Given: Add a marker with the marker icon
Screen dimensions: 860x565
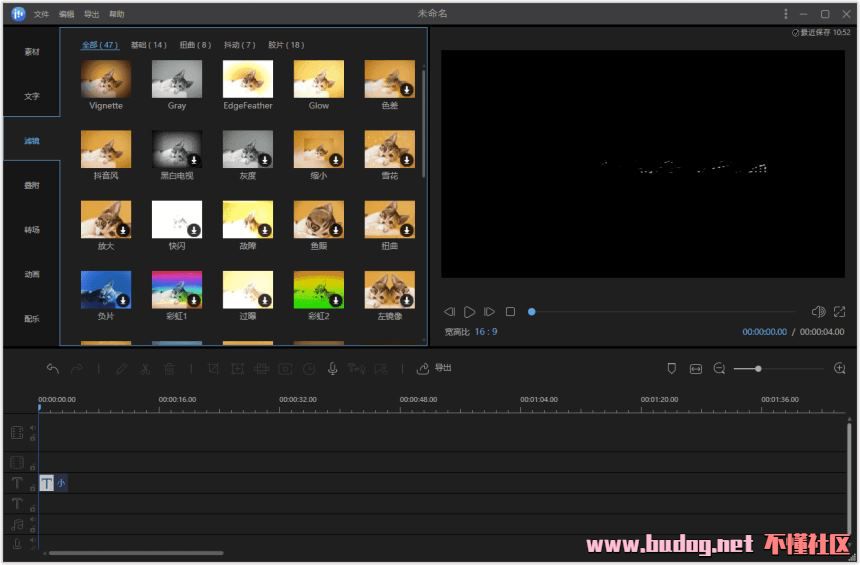Looking at the screenshot, I should click(x=672, y=369).
